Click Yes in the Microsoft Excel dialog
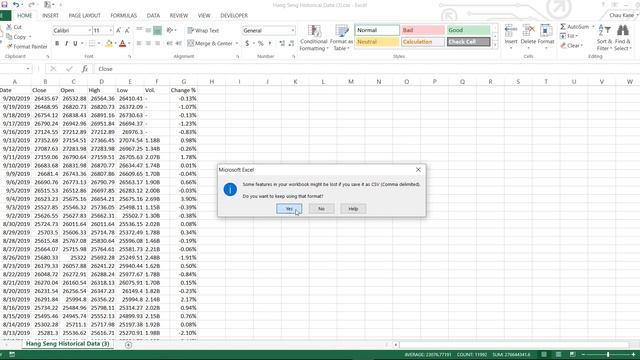This screenshot has width=640, height=360. coord(289,209)
